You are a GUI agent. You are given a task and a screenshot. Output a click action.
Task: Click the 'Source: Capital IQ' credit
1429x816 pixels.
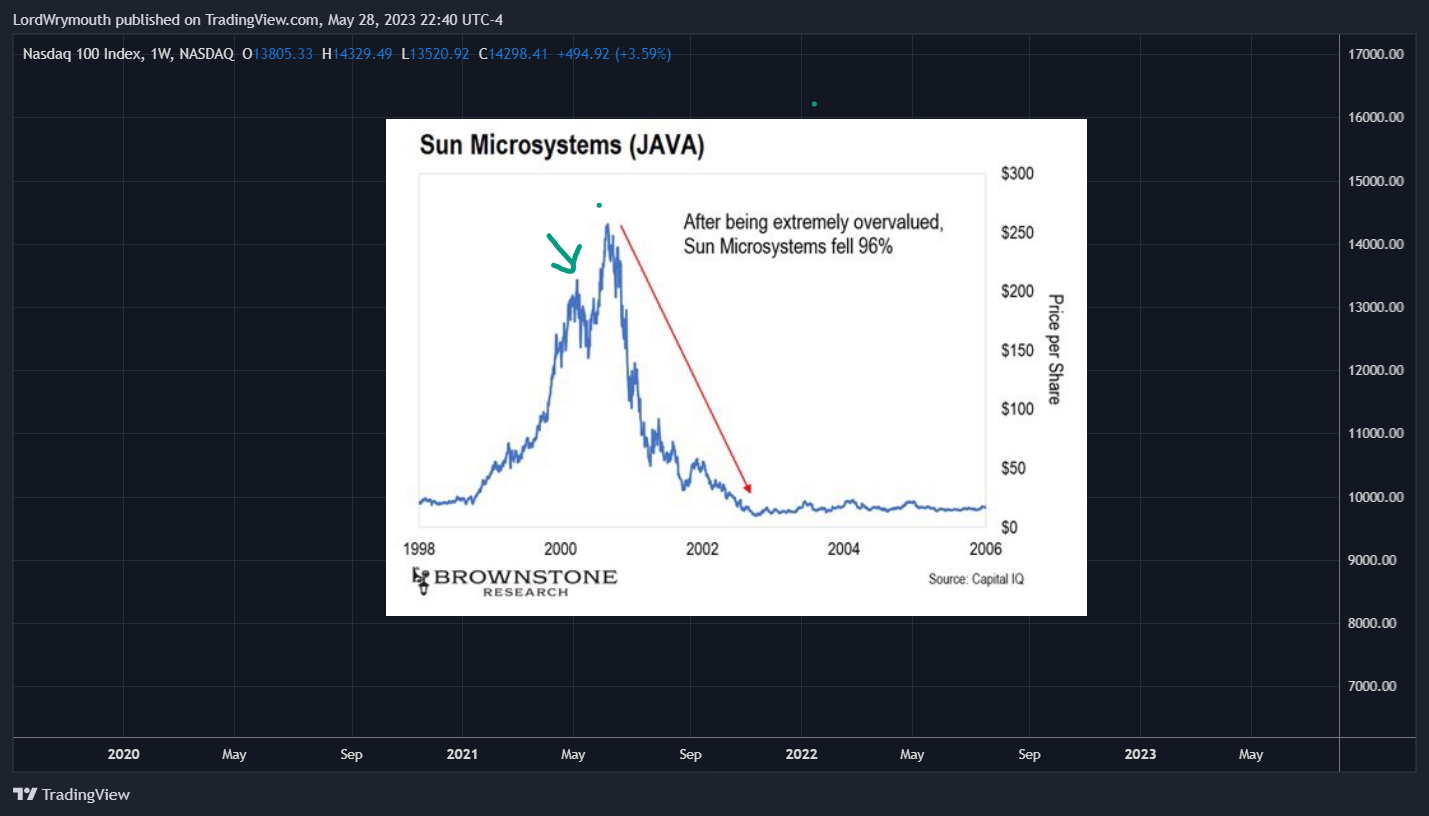(x=976, y=579)
